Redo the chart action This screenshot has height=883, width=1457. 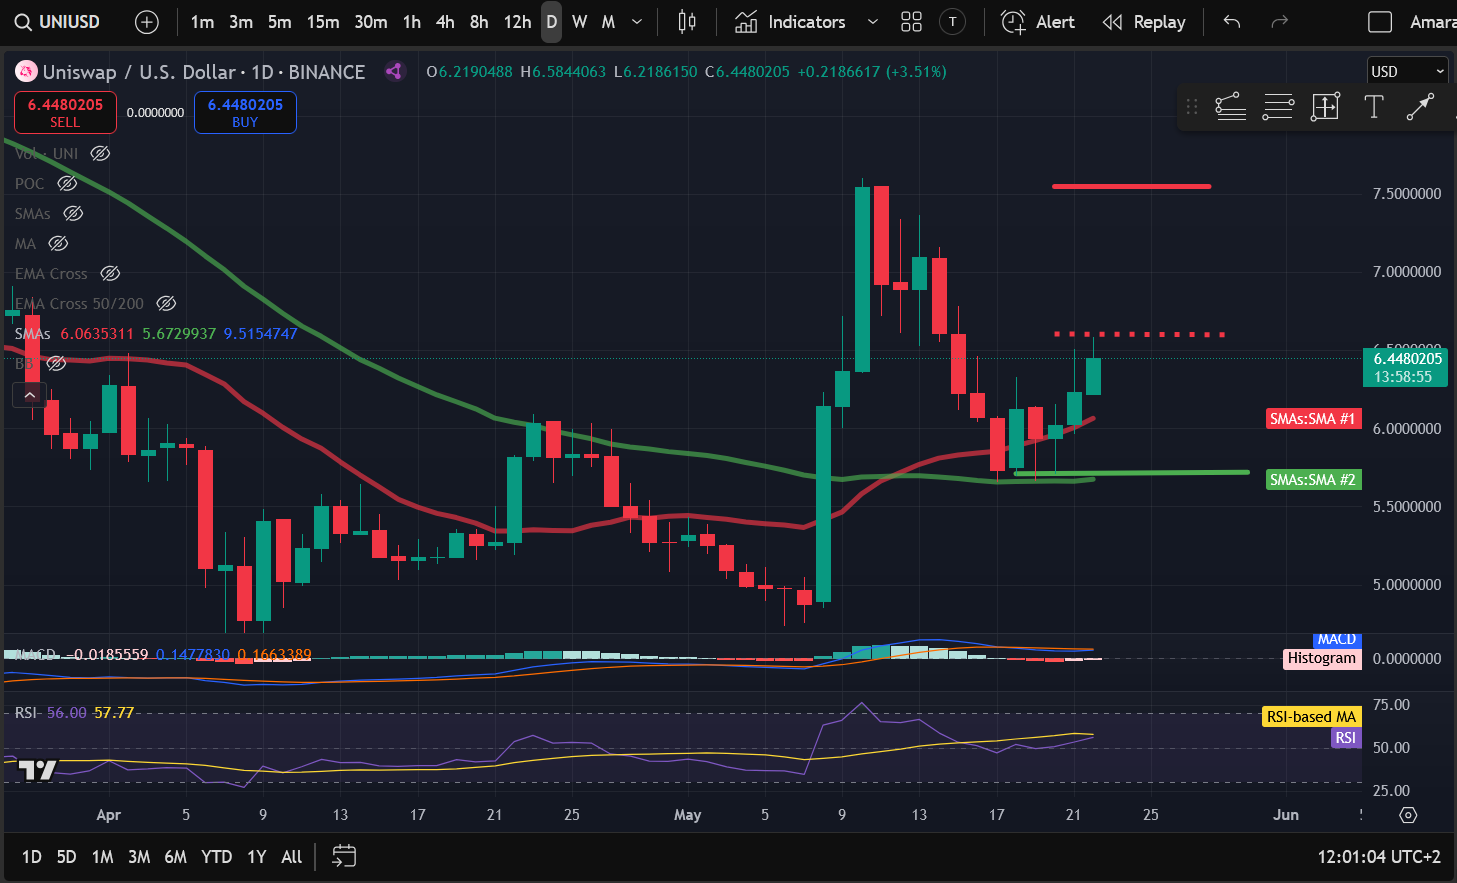1279,22
